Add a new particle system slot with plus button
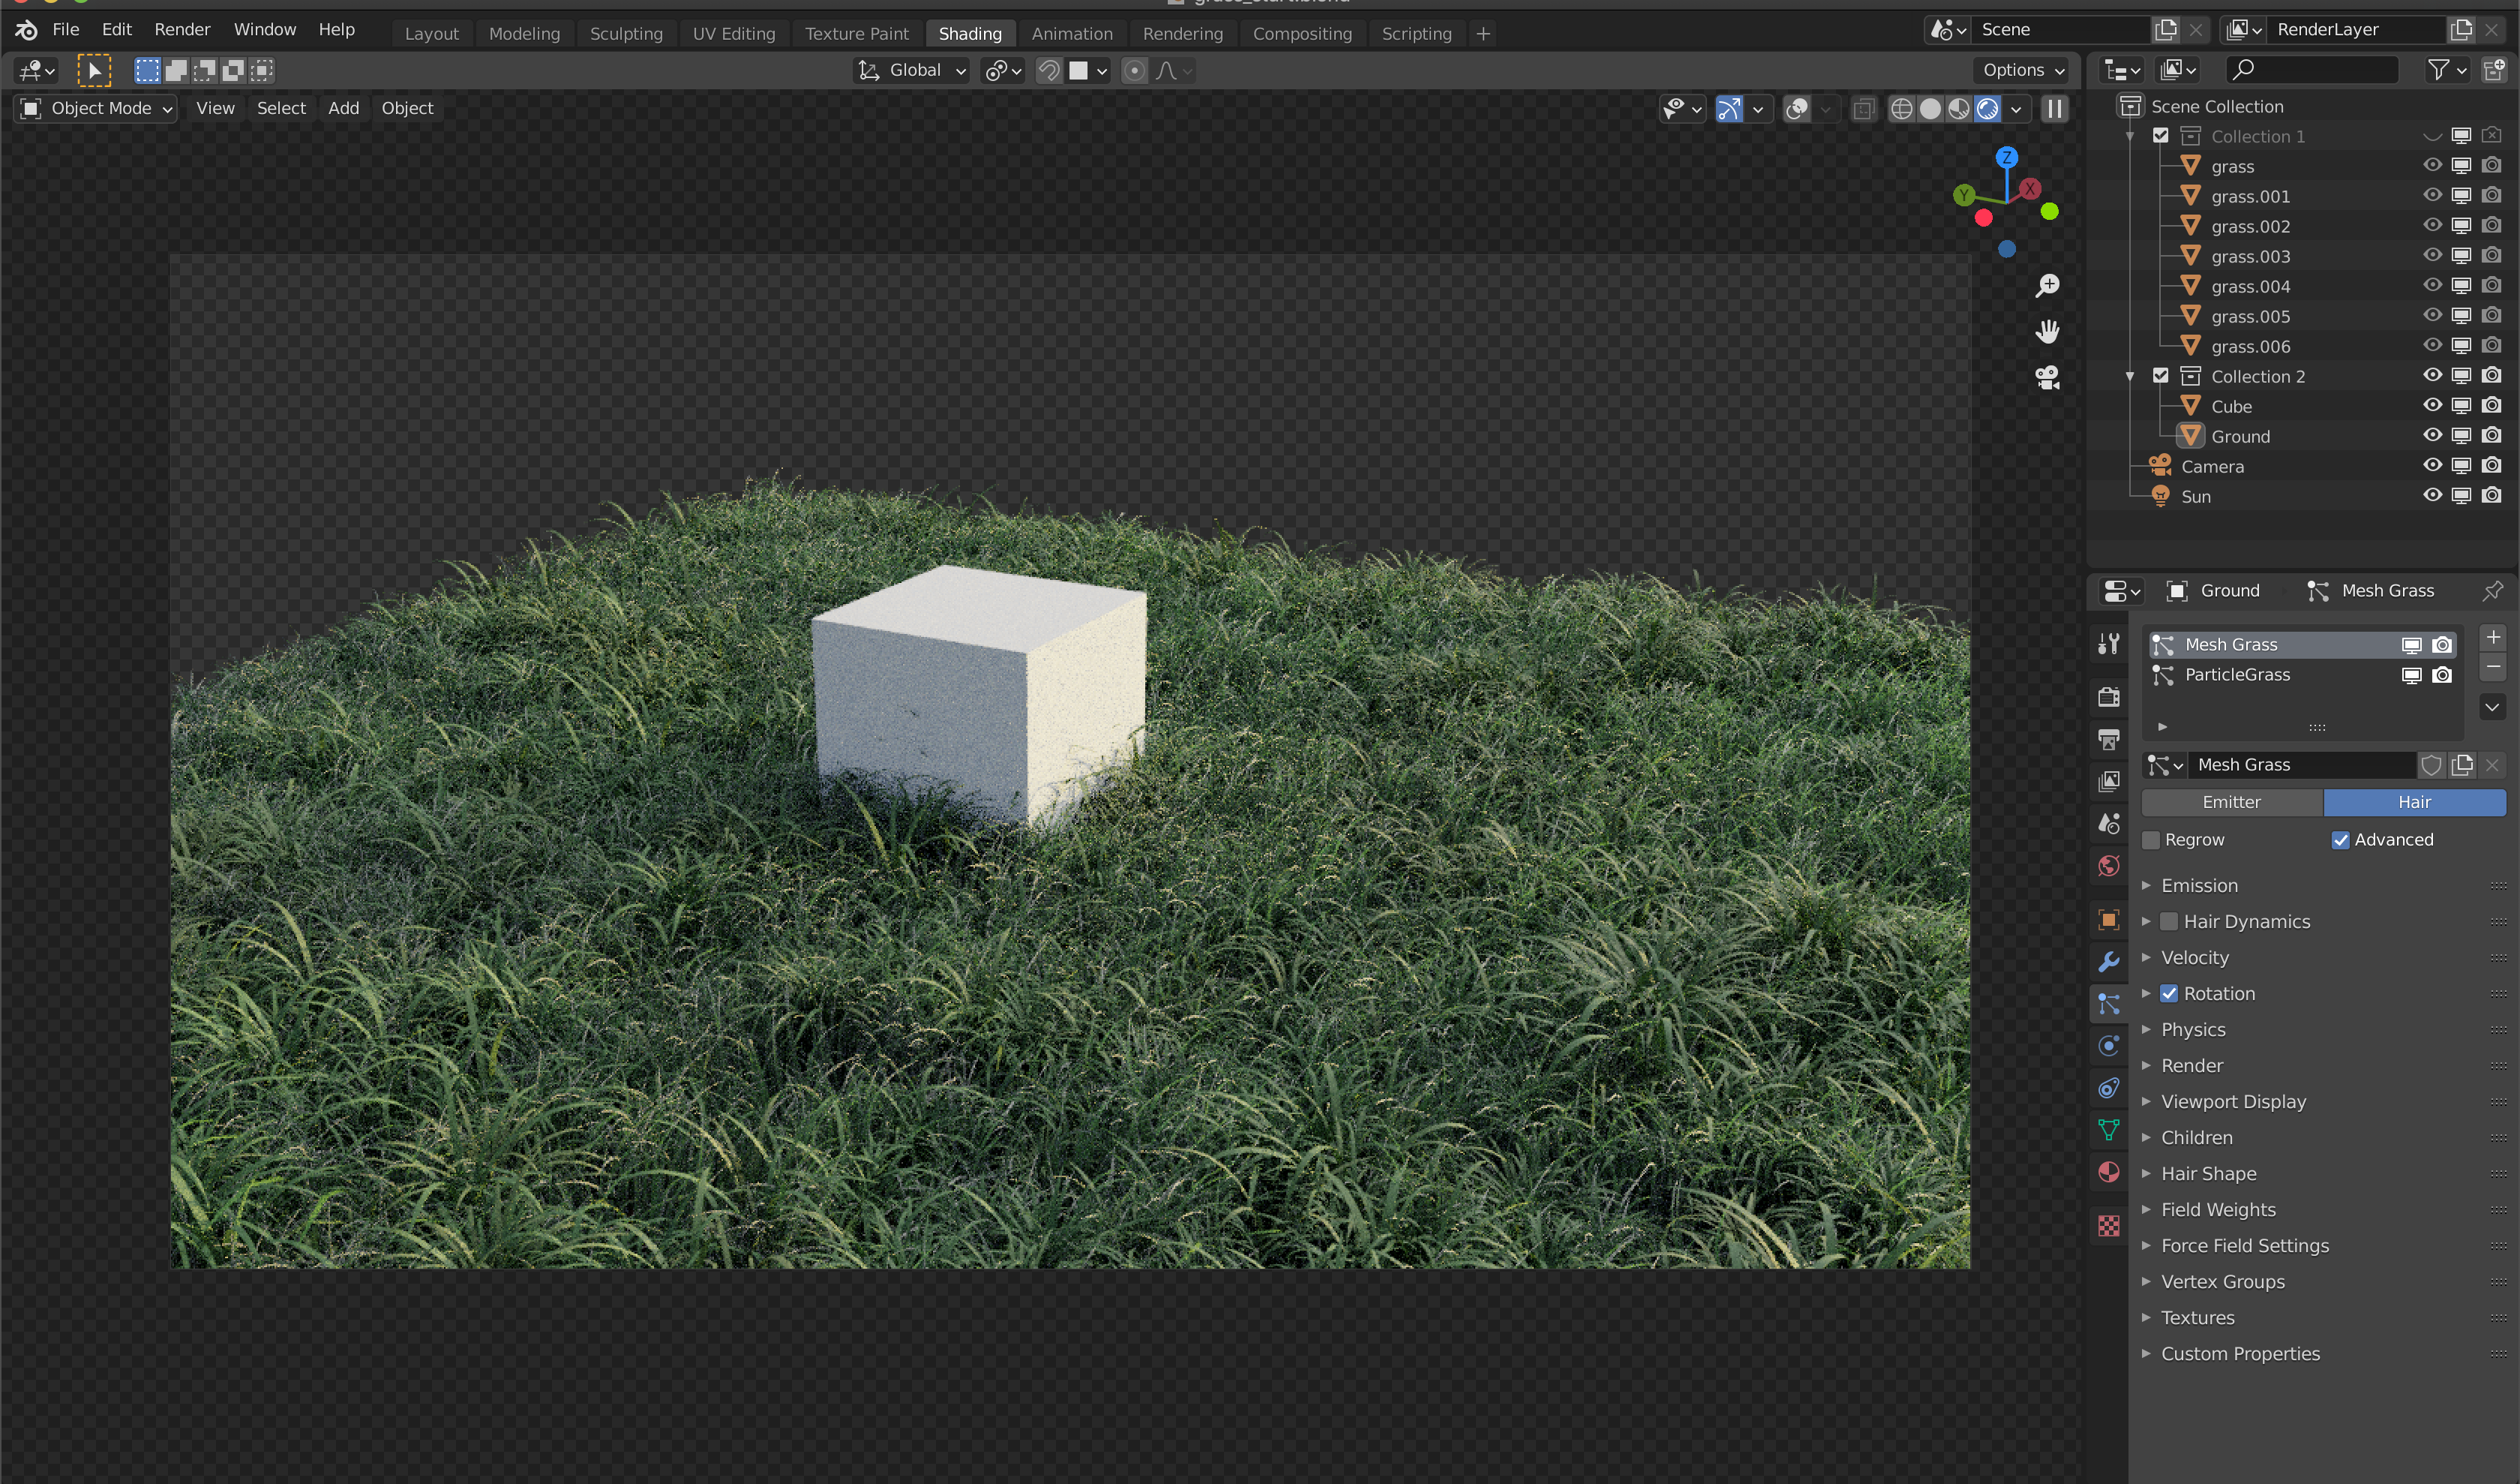 coord(2493,637)
